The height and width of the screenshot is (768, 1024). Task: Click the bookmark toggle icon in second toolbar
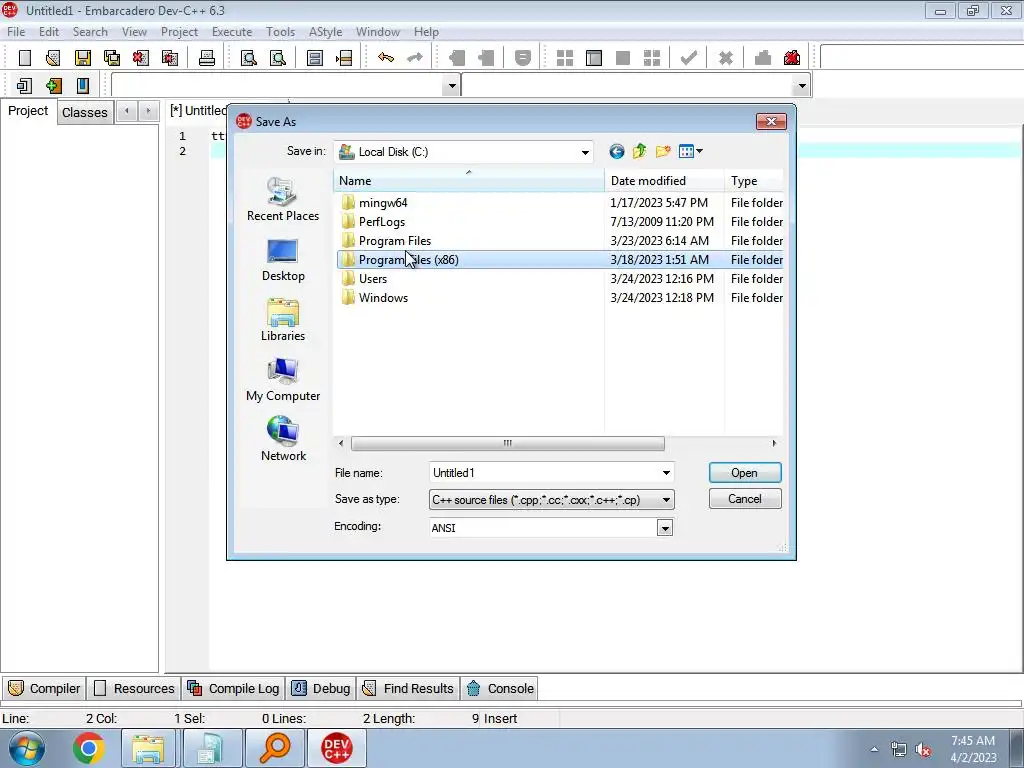(x=83, y=86)
